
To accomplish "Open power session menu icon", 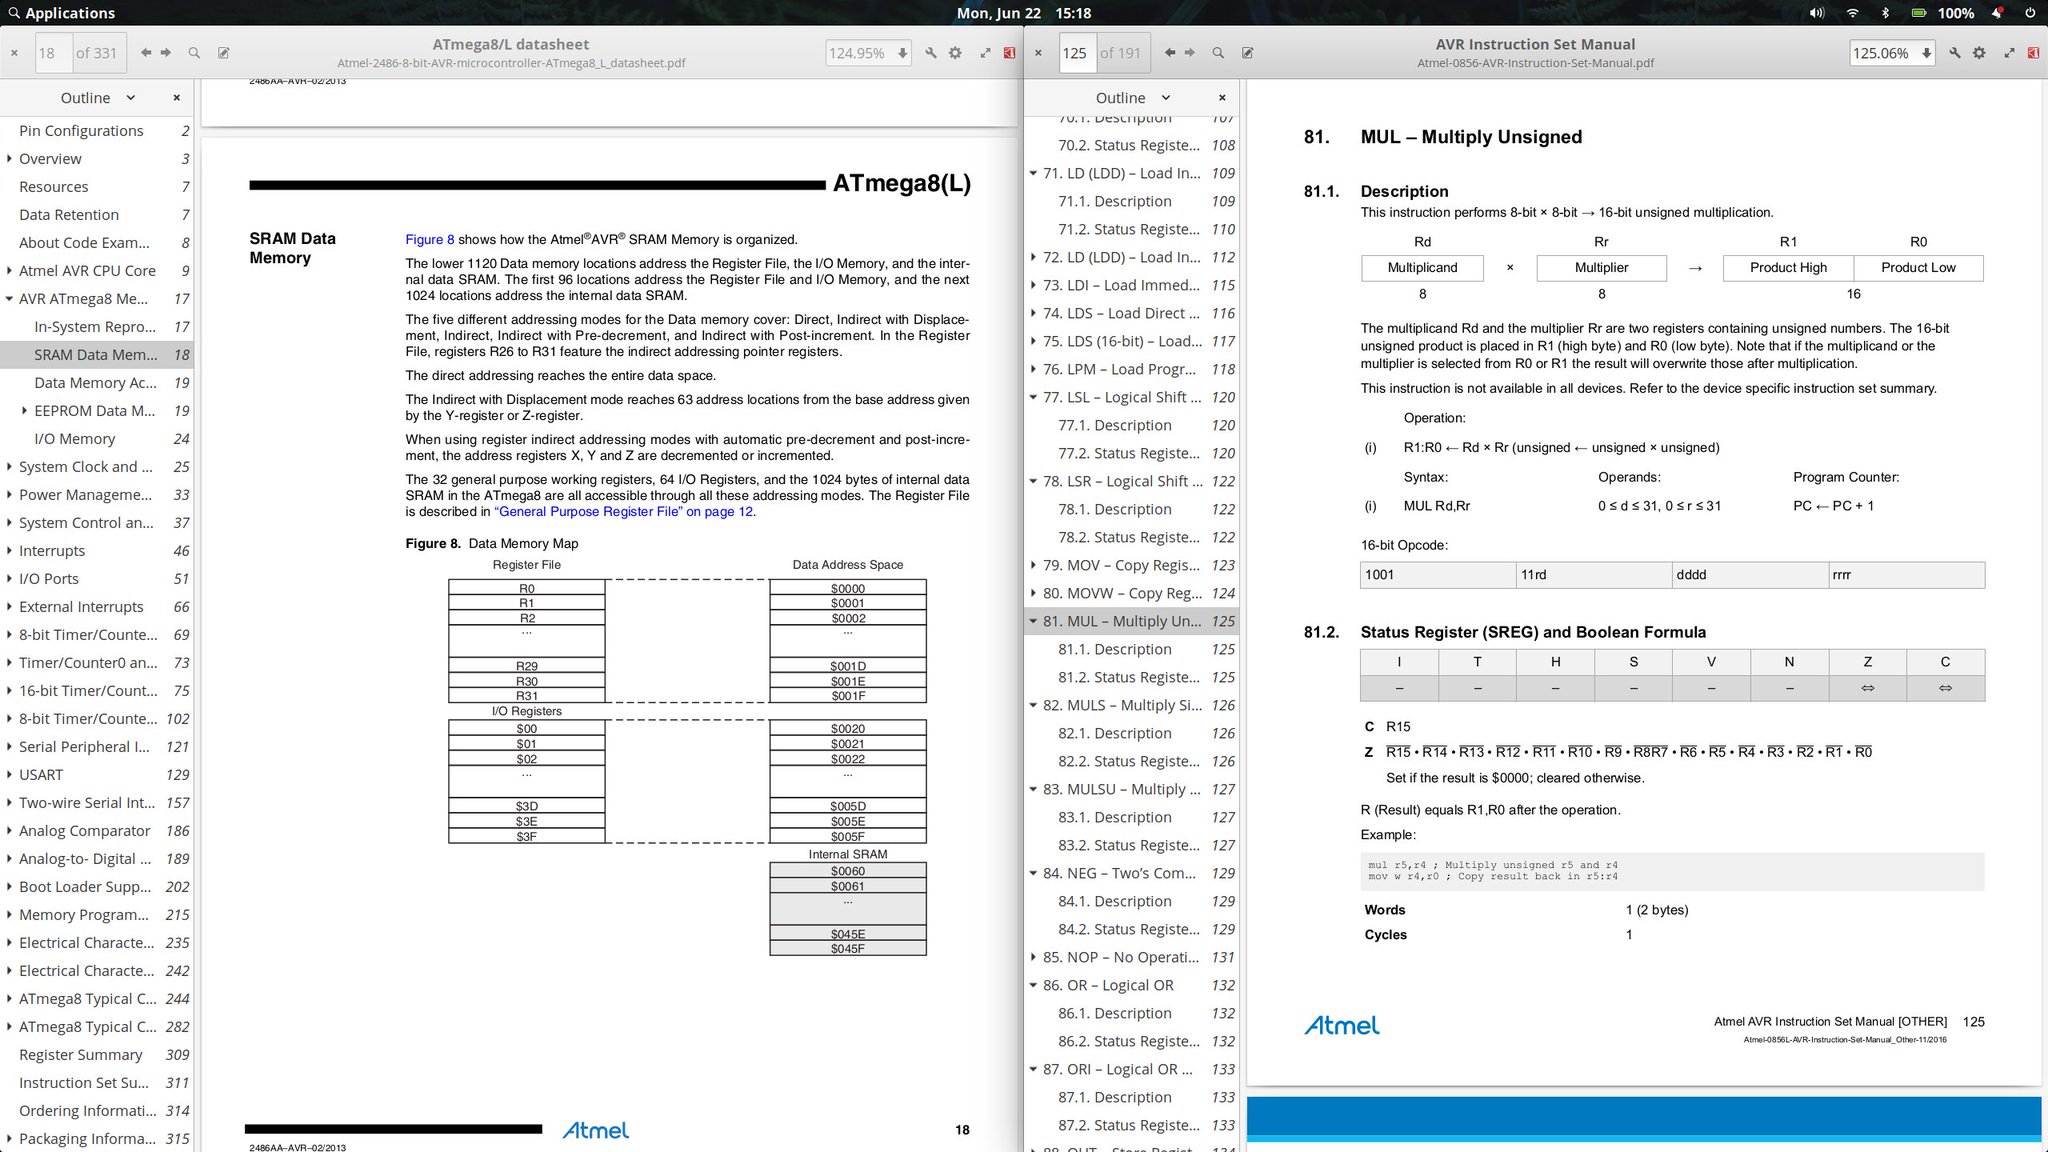I will pyautogui.click(x=2030, y=13).
